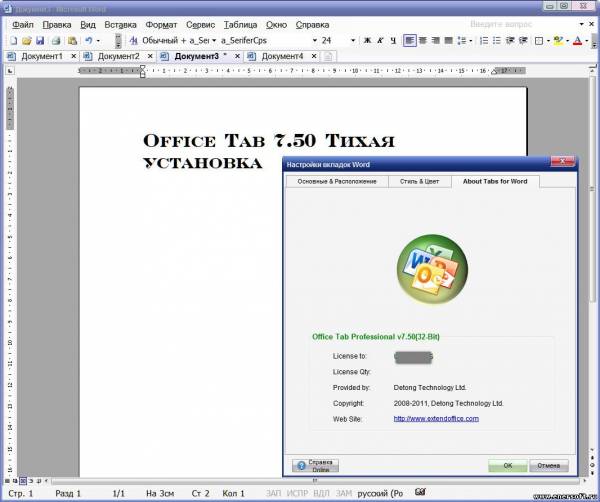This screenshot has width=600, height=502.
Task: Open the font color dropdown arrow
Action: (587, 41)
